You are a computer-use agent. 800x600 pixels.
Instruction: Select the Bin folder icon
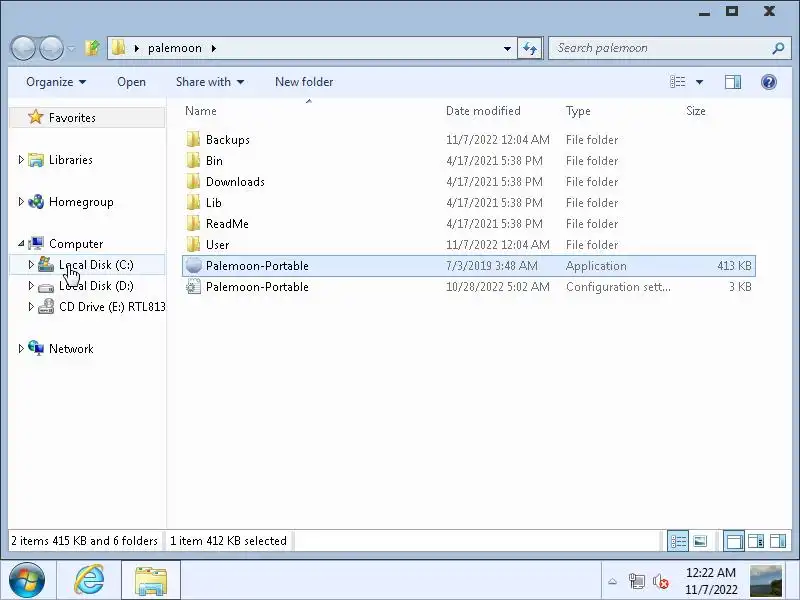tap(193, 160)
